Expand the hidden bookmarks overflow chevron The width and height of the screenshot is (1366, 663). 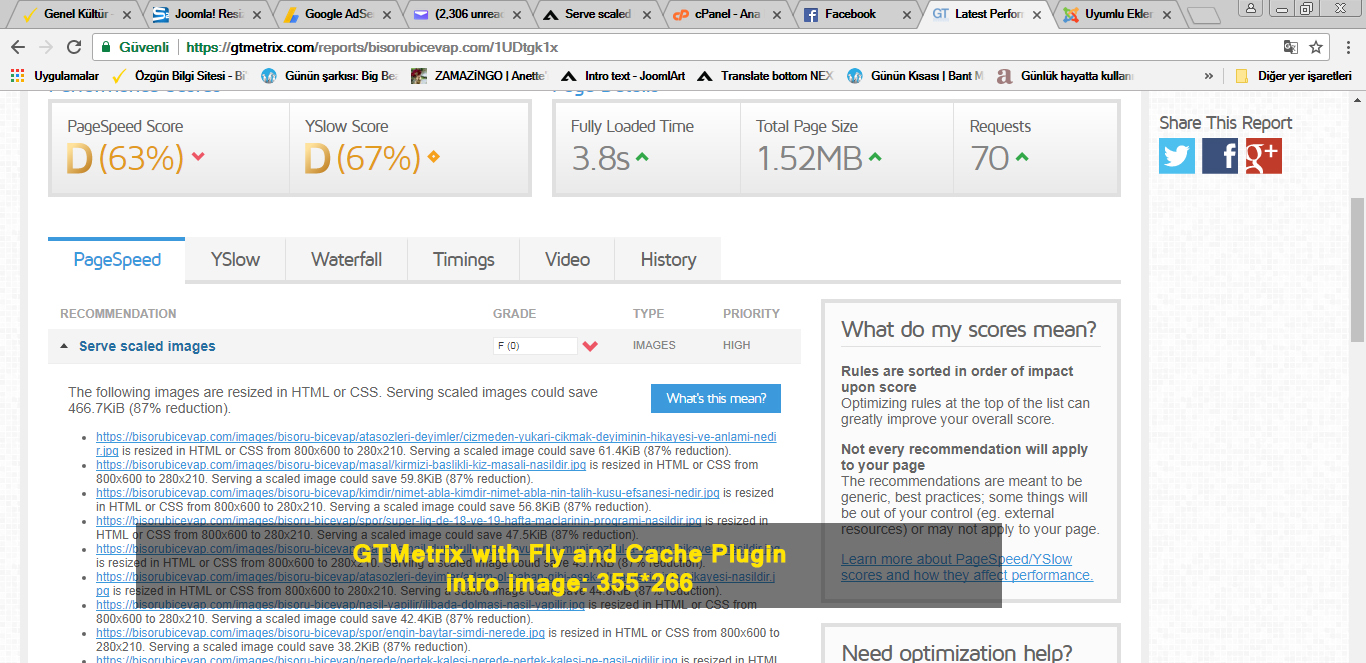coord(1208,75)
